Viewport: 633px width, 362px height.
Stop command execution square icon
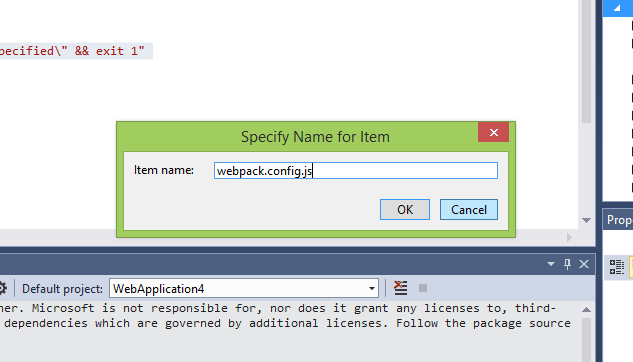click(423, 288)
